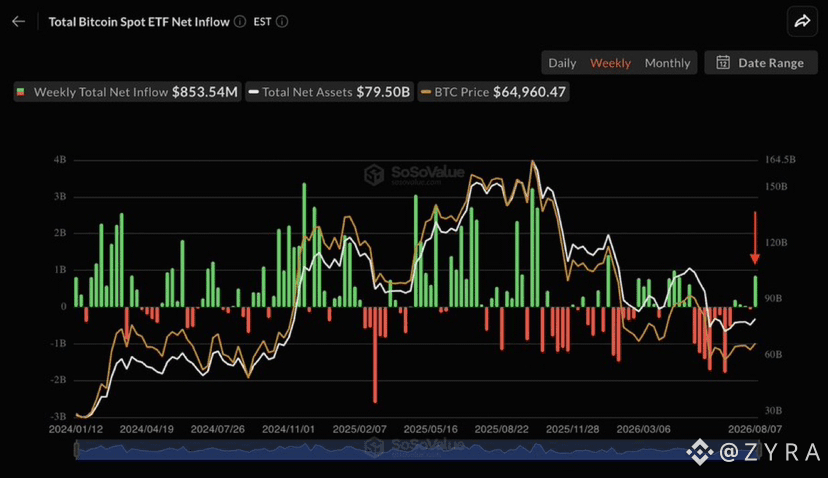Click the 120B right axis label
Screen dimensions: 828x478
[776, 242]
